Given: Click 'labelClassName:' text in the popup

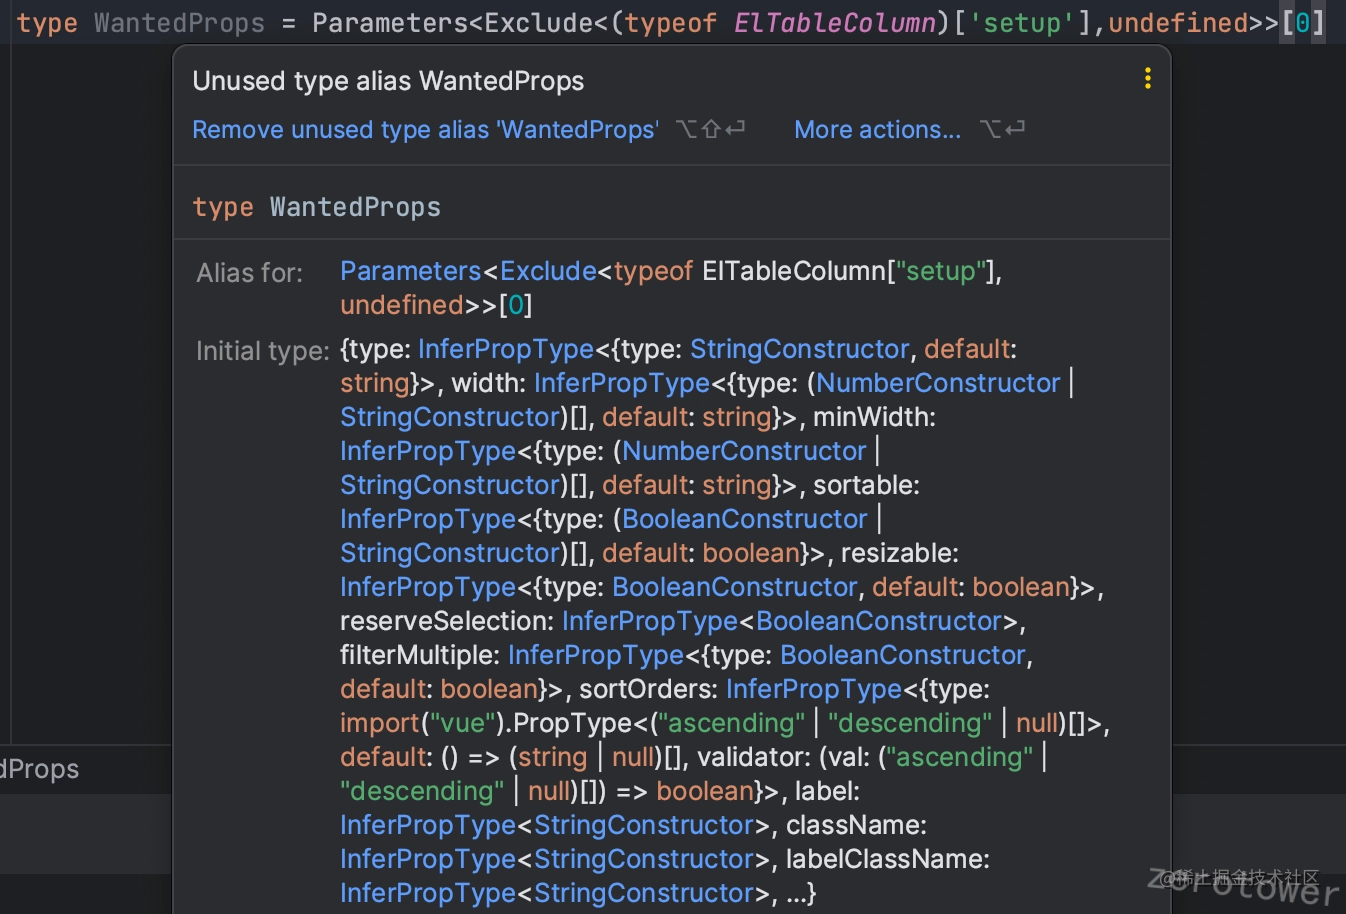Looking at the screenshot, I should click(x=888, y=859).
